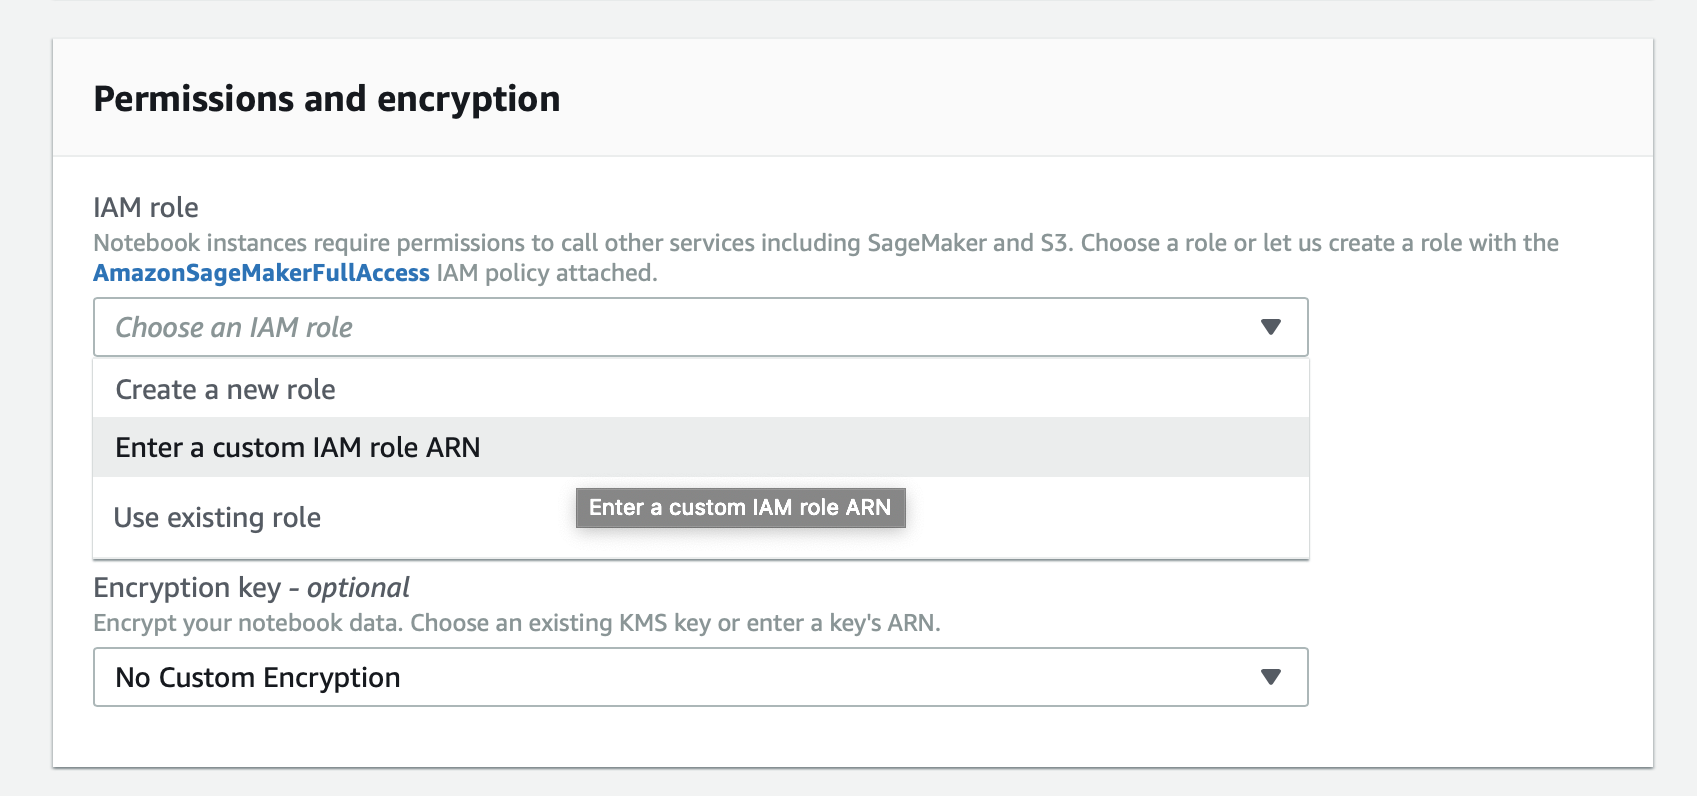Click the 'Notebook instances require permissions' description

pos(400,243)
